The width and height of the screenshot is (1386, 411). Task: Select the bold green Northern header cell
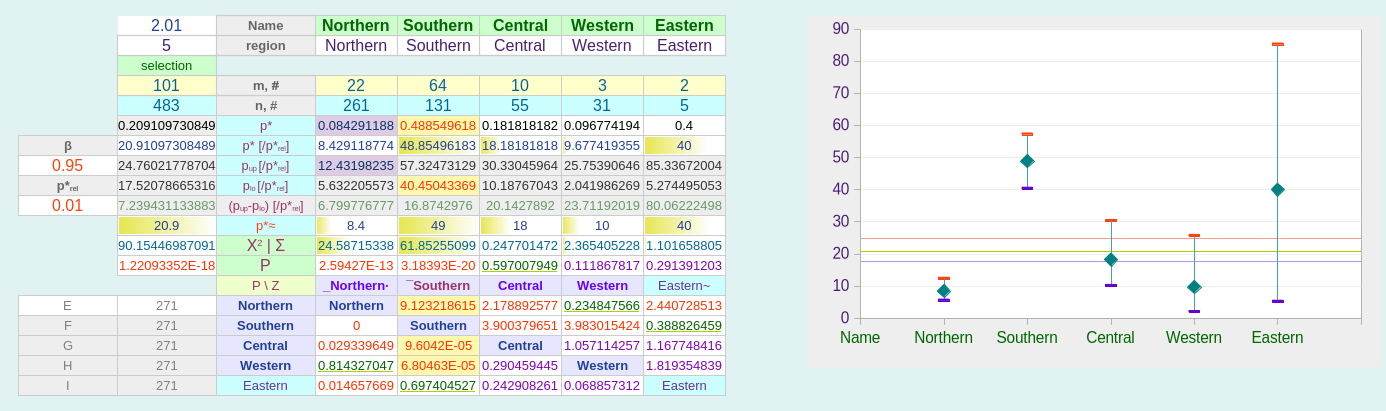pyautogui.click(x=356, y=26)
